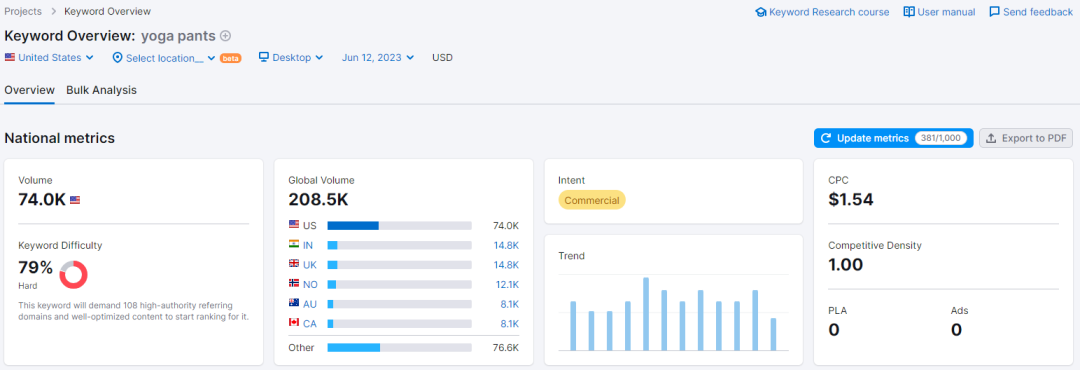Screen dimensions: 1080x370
Task: Click the tallest bar in Trend chart
Action: click(x=646, y=314)
